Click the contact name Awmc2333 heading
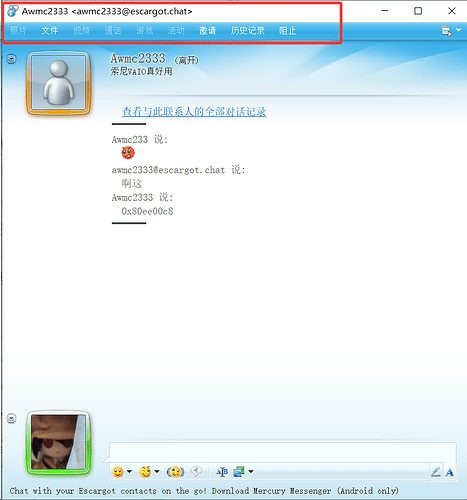 (138, 58)
